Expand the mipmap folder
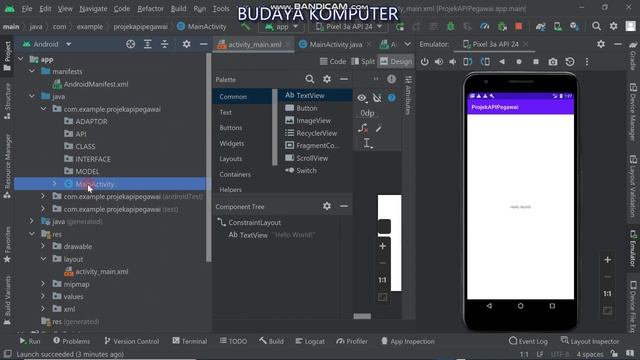Image resolution: width=640 pixels, height=360 pixels. [43, 284]
